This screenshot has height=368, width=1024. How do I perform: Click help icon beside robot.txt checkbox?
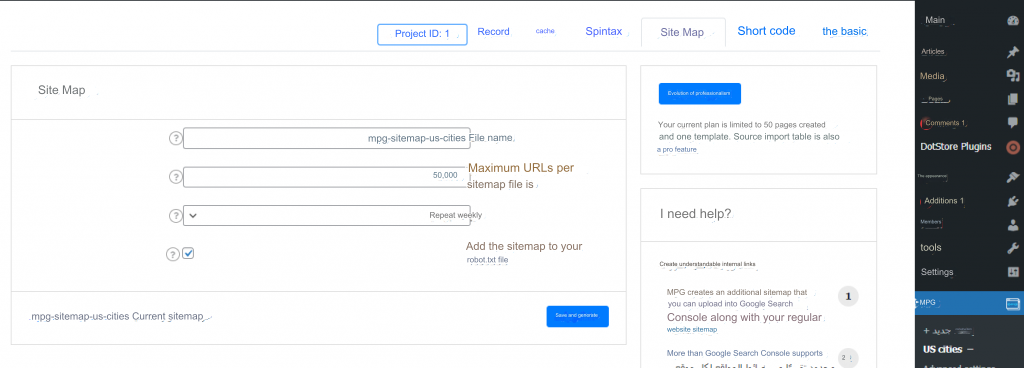(172, 254)
